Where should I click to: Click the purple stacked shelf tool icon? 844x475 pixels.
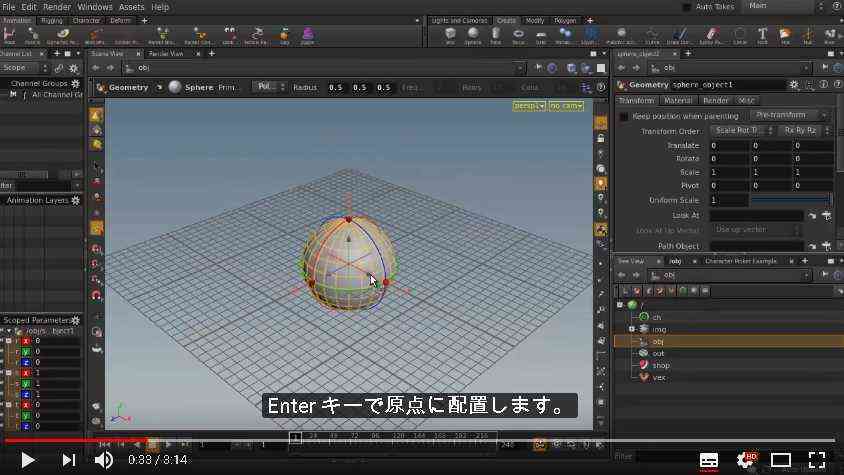tap(307, 36)
